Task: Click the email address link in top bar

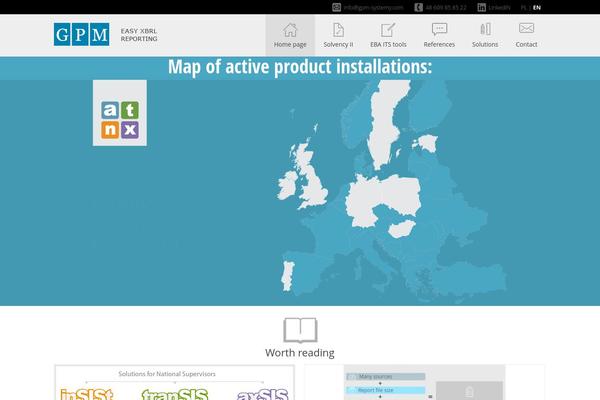Action: [372, 7]
